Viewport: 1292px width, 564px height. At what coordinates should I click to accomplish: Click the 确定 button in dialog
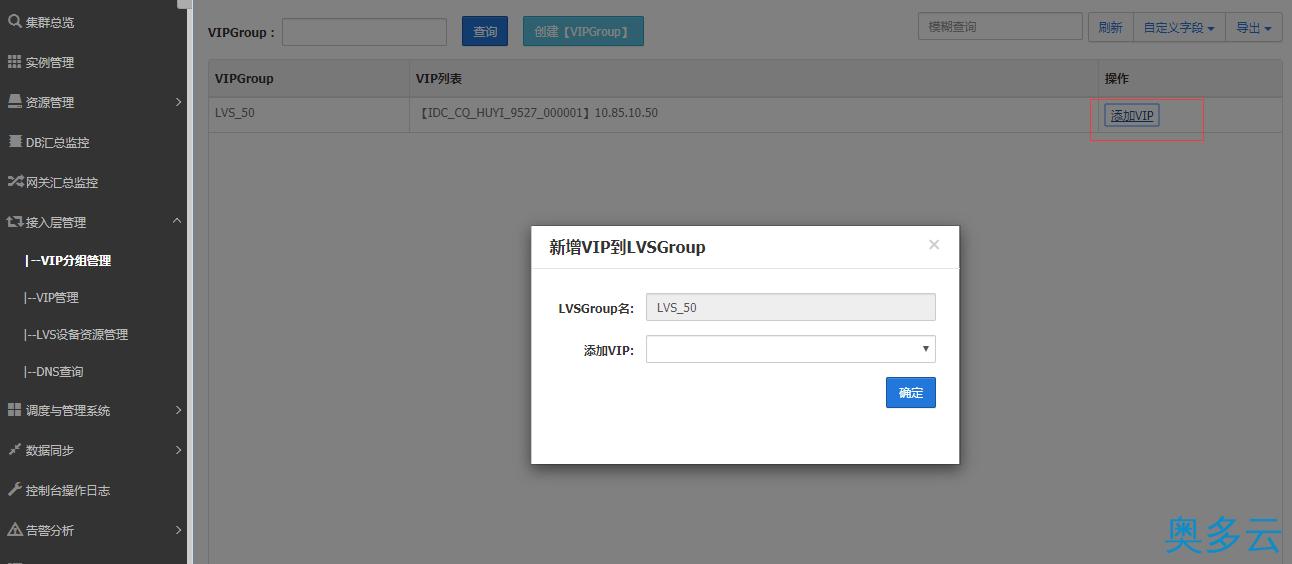click(910, 393)
